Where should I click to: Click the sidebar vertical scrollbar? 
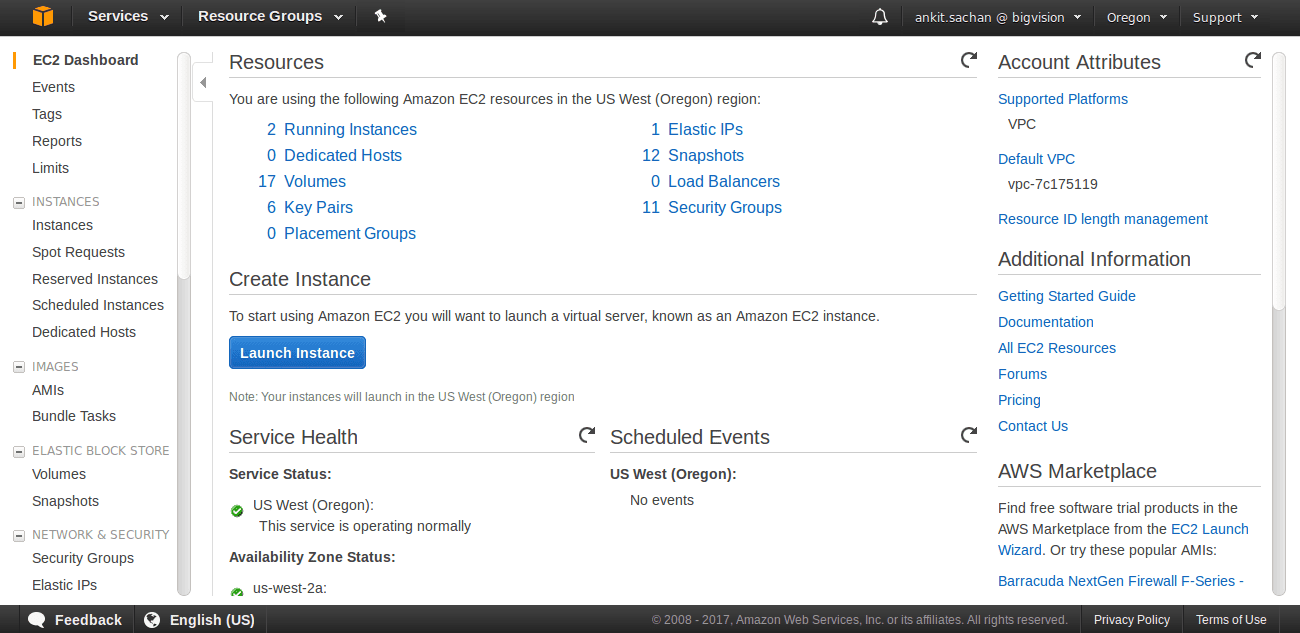pos(183,166)
